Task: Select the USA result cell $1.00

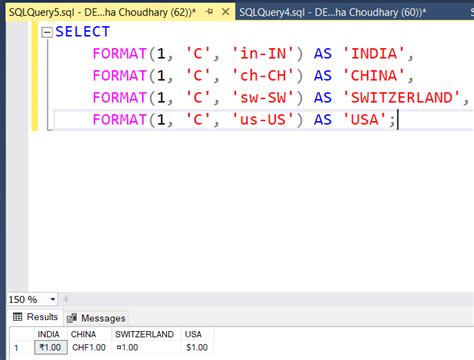Action: (x=197, y=348)
